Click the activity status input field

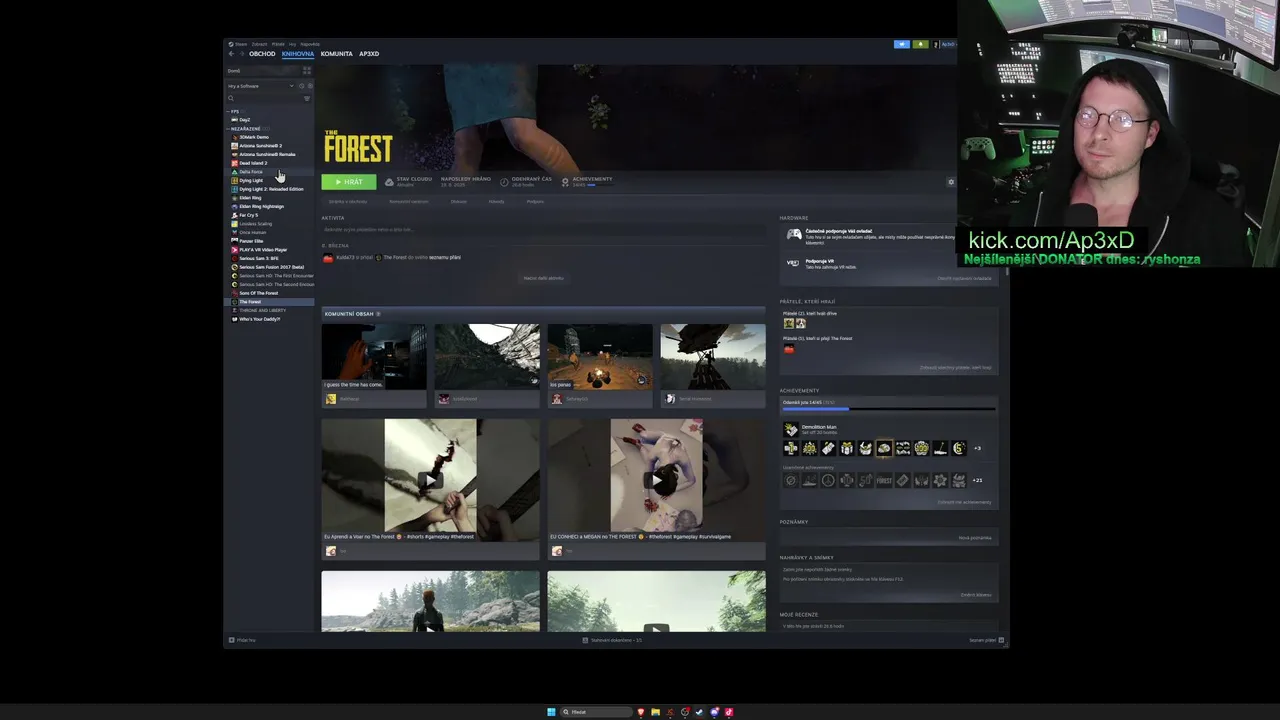(x=543, y=230)
